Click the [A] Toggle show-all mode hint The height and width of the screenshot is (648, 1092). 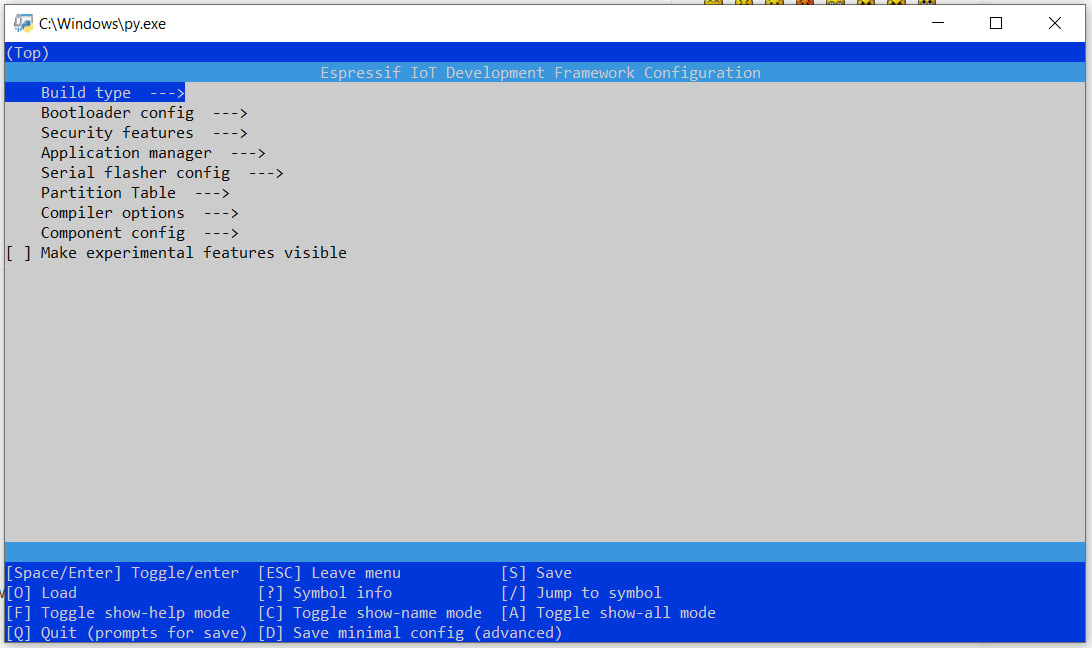click(609, 613)
